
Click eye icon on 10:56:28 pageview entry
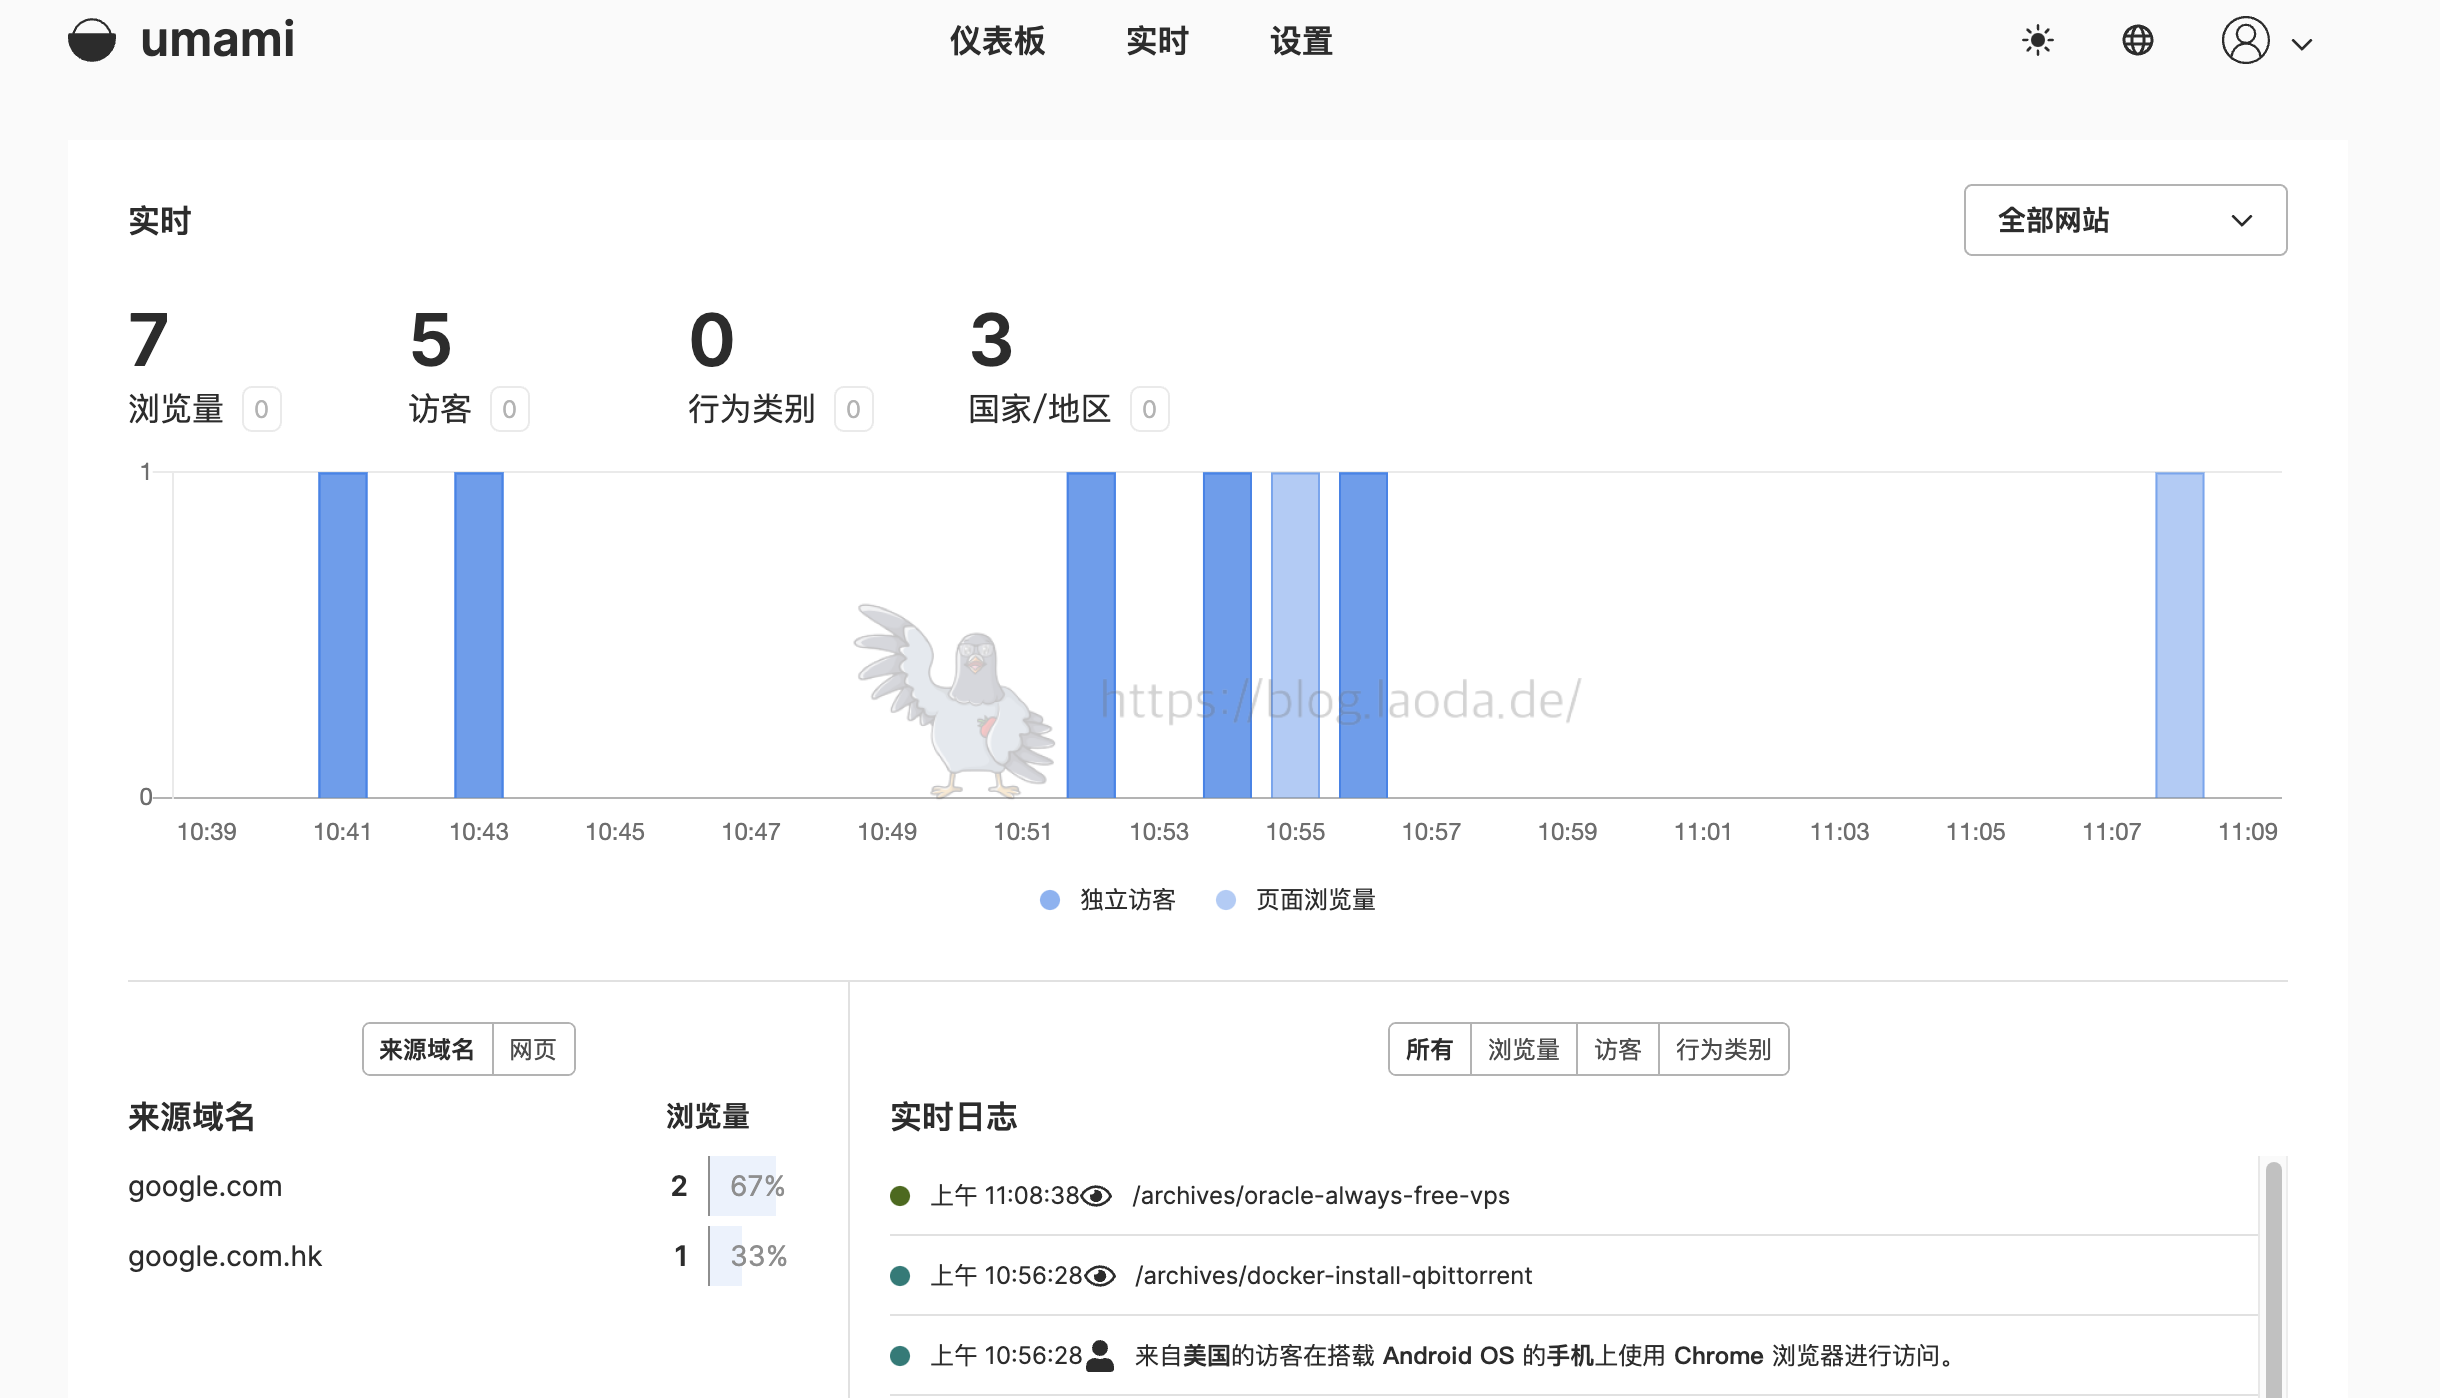point(1100,1276)
